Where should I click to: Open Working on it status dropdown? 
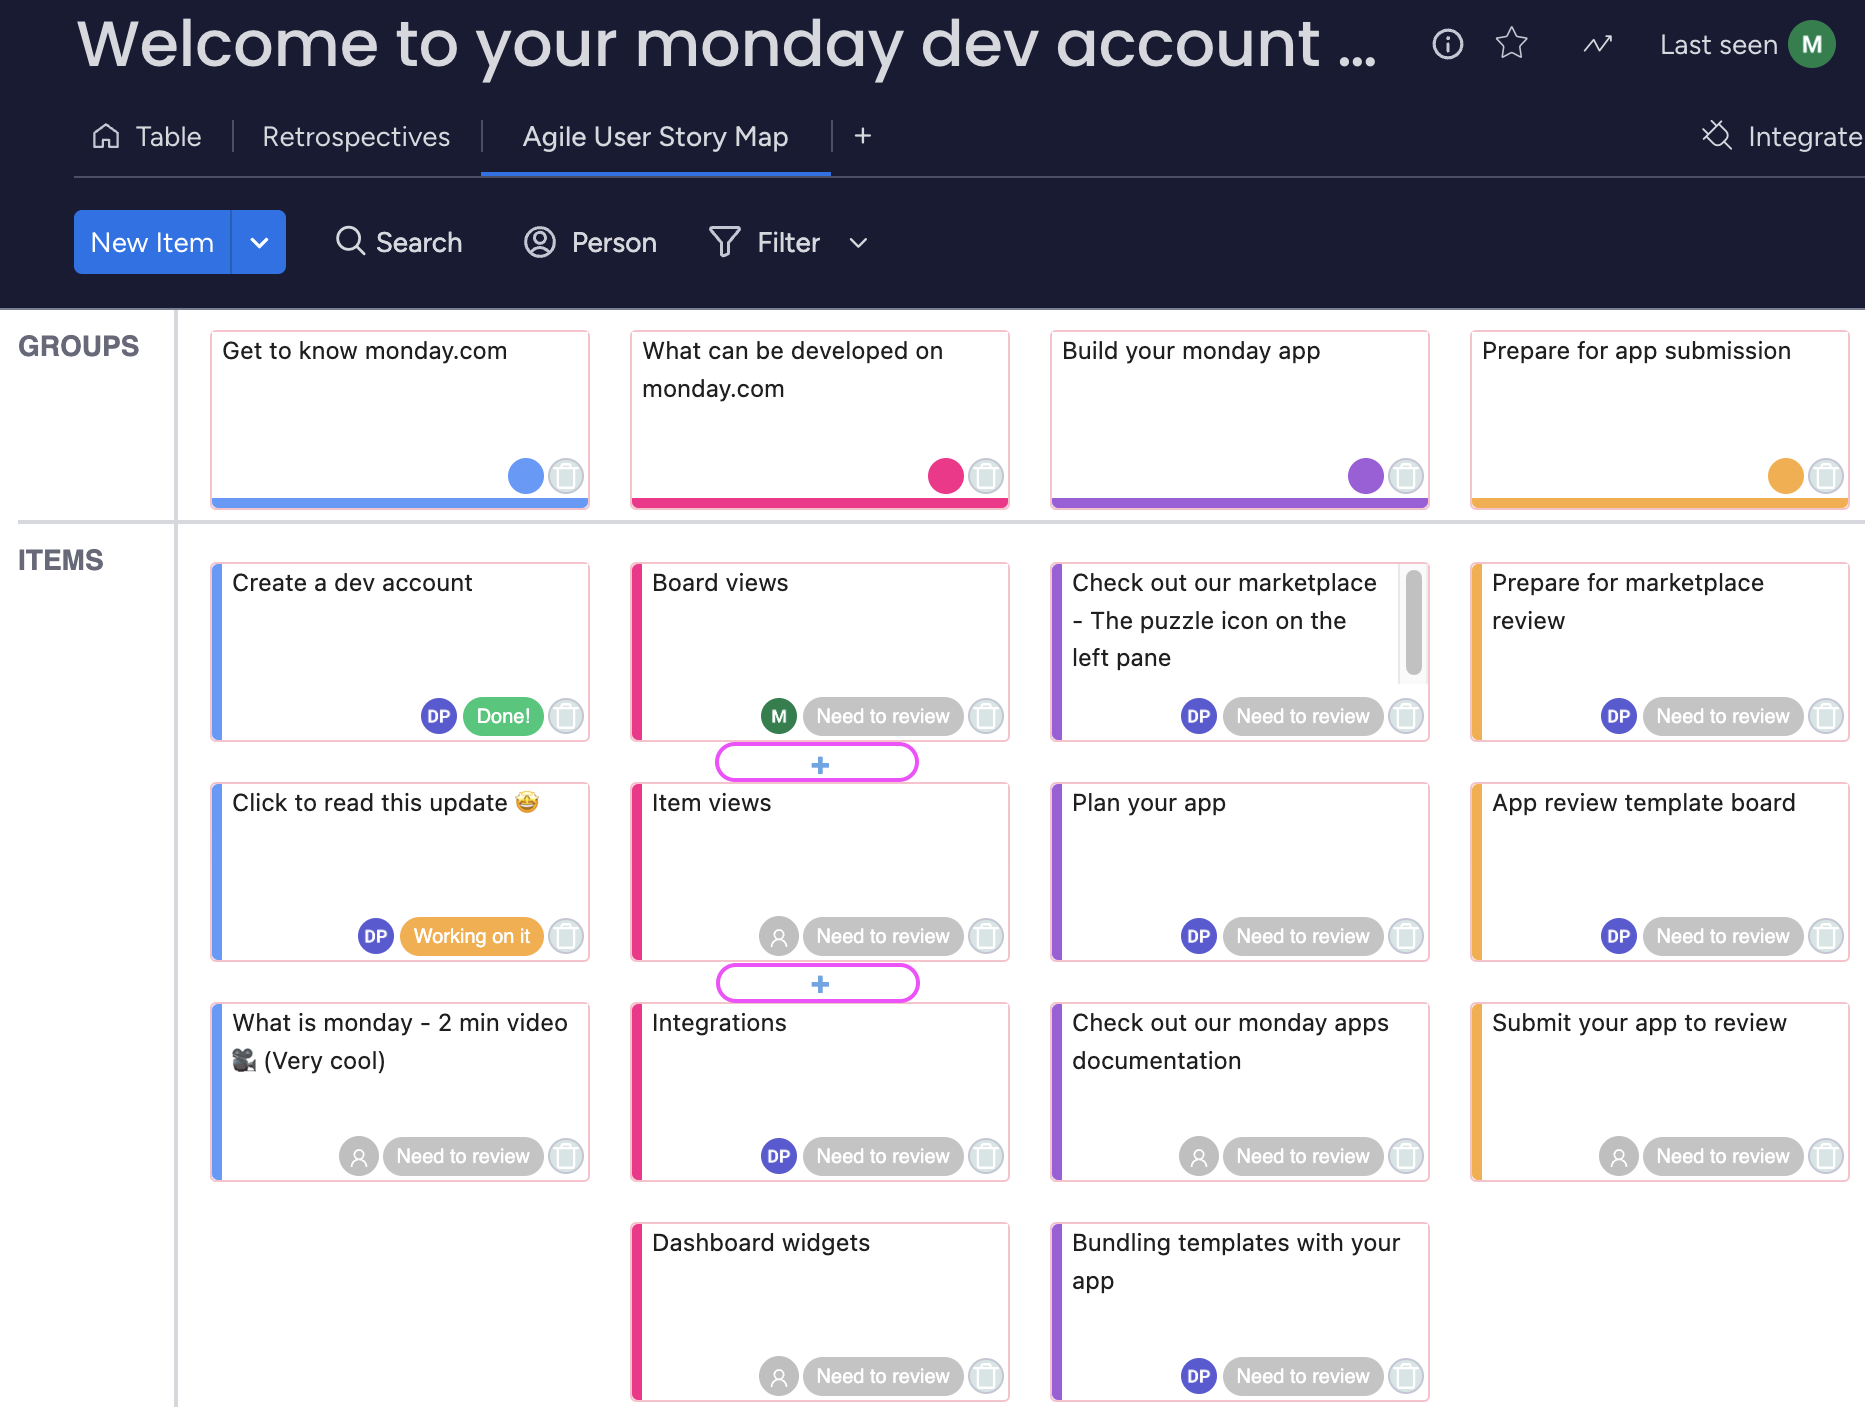click(471, 936)
